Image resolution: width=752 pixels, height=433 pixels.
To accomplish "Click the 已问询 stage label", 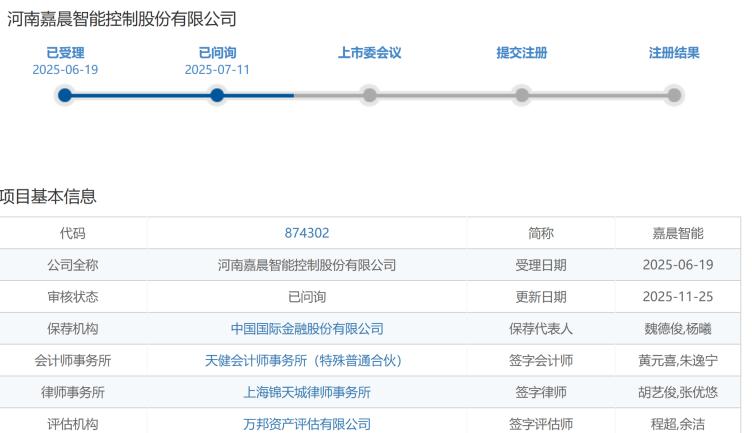I will tap(217, 53).
